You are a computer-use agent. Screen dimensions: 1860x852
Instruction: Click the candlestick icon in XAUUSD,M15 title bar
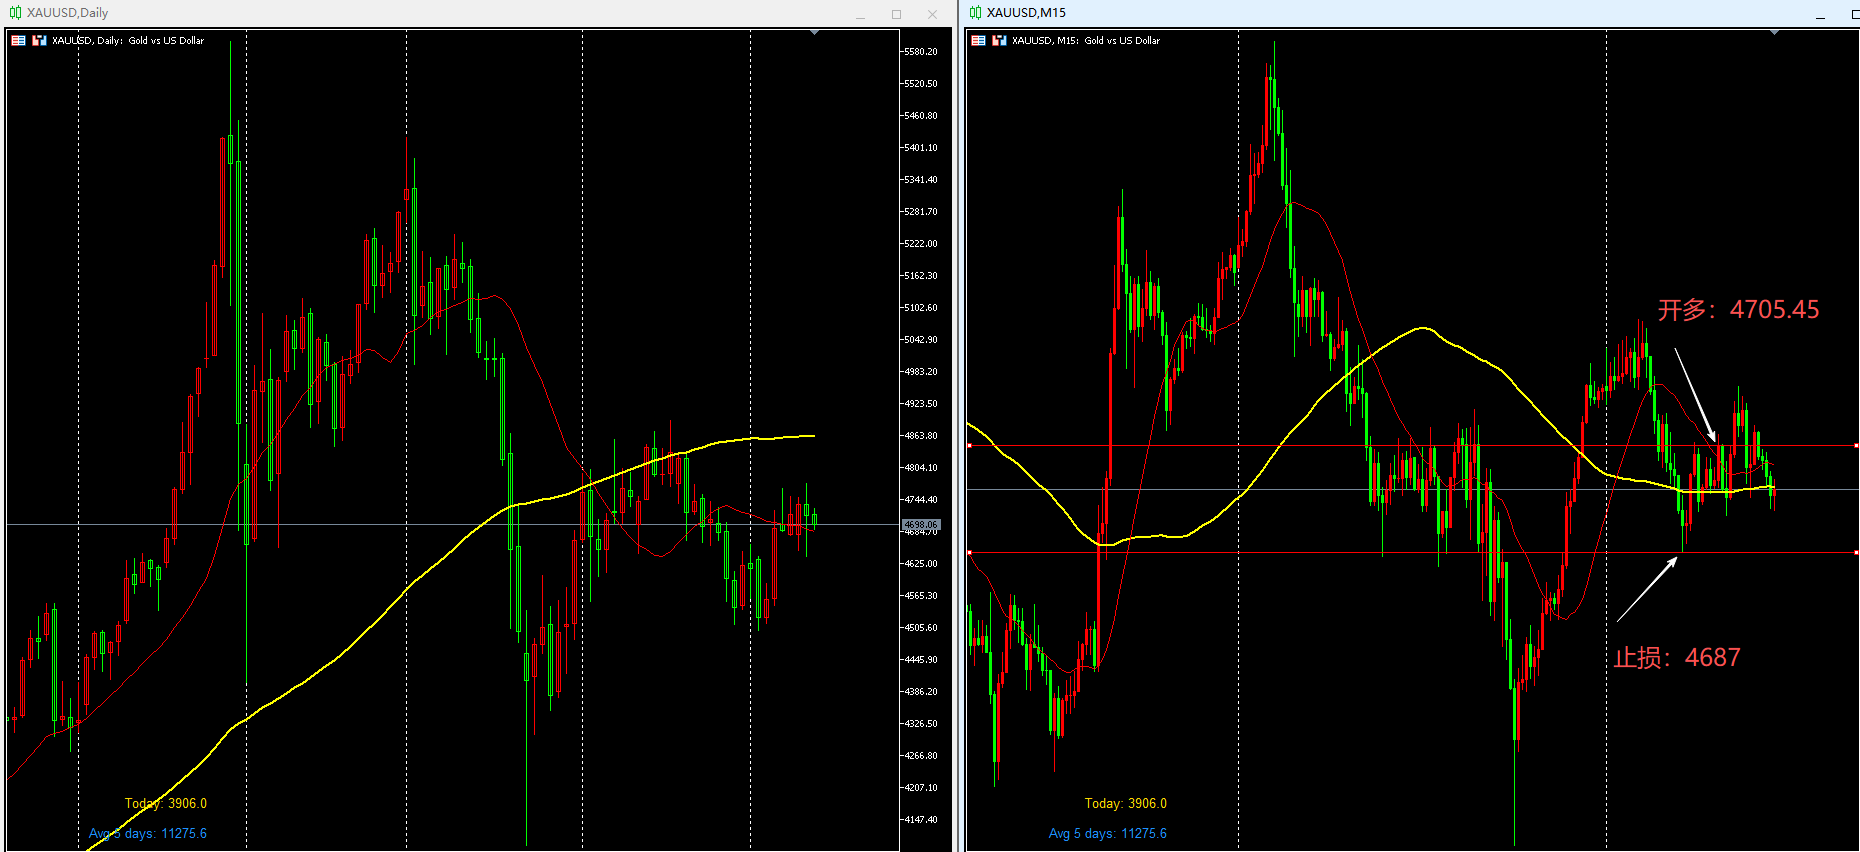pos(975,13)
